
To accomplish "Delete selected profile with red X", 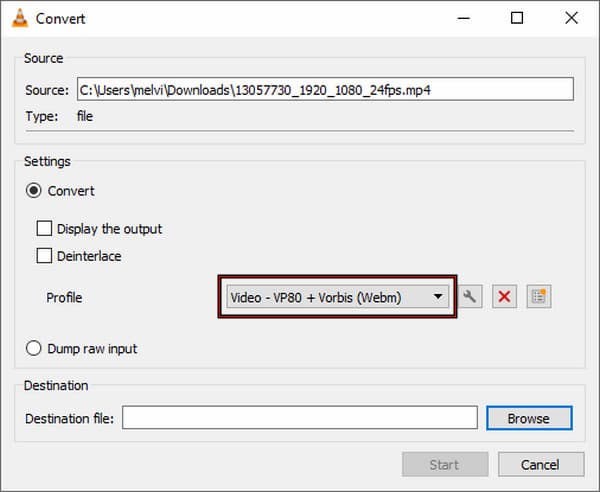I will [504, 297].
